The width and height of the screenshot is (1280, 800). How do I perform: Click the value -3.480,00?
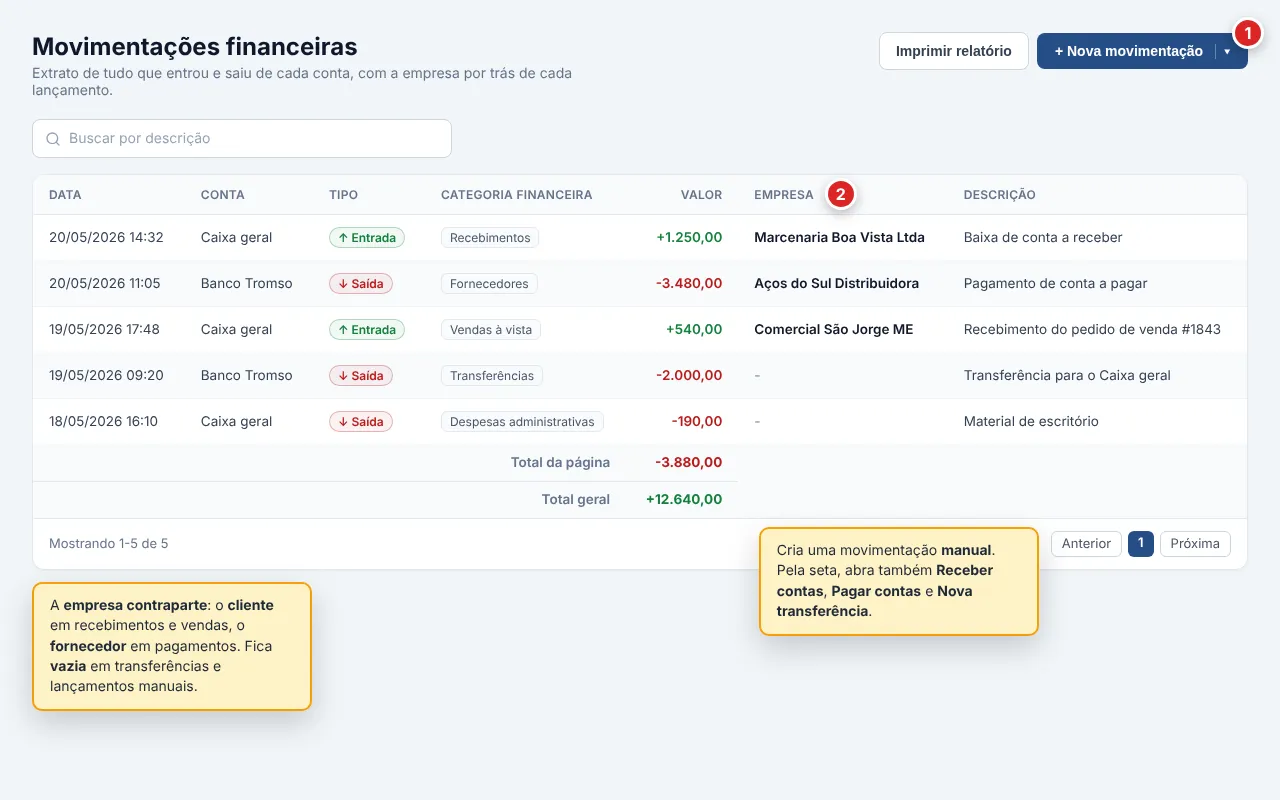pos(689,284)
